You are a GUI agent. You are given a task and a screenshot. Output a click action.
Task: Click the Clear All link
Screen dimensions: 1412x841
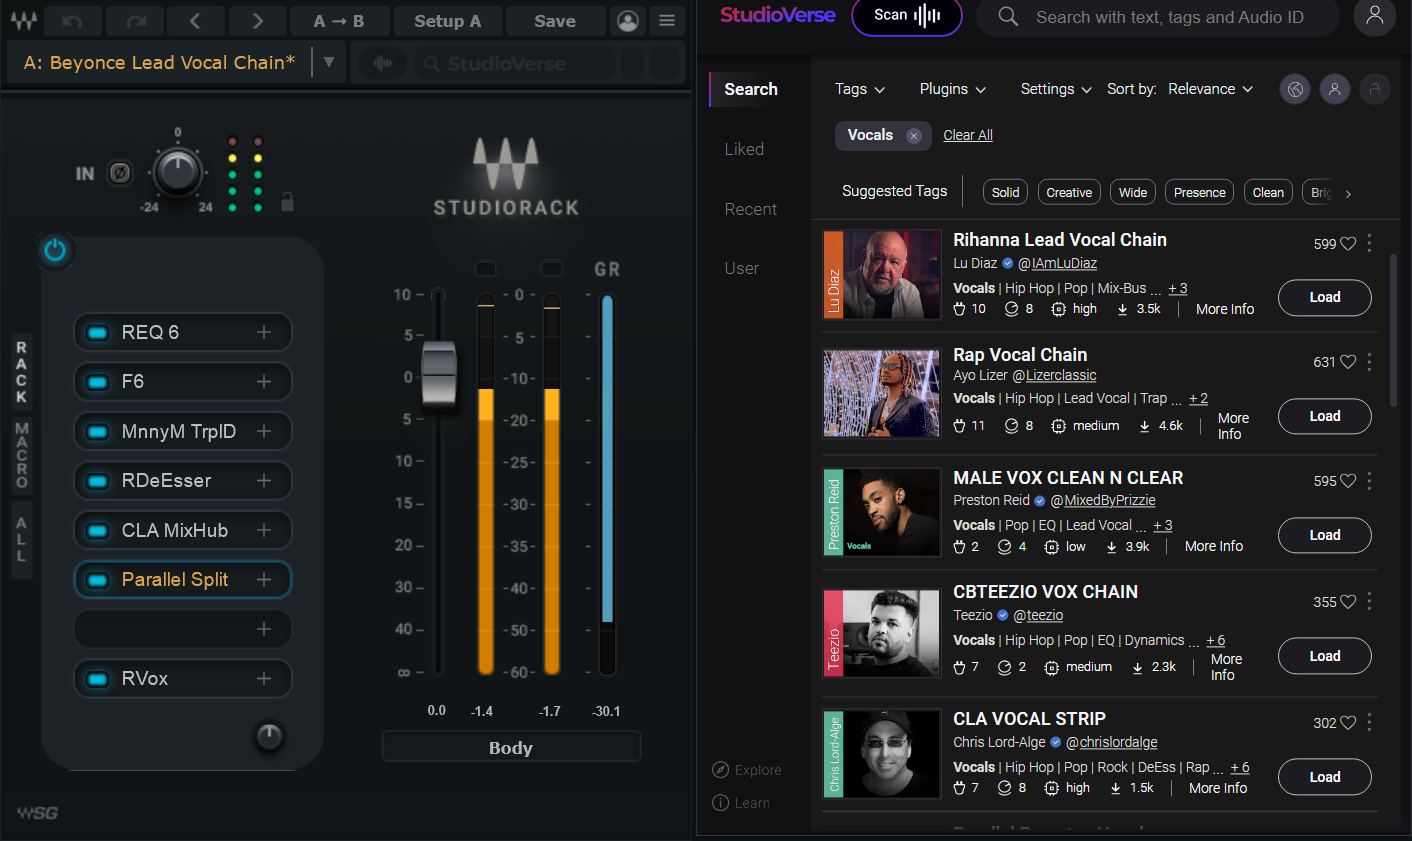968,135
